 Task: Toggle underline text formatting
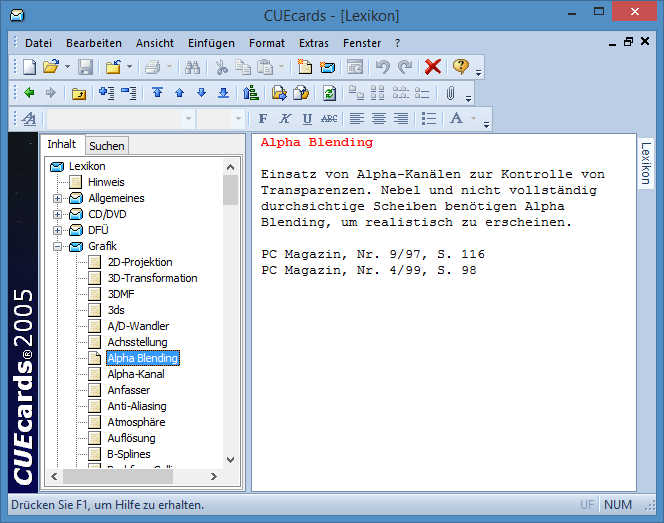pos(307,119)
